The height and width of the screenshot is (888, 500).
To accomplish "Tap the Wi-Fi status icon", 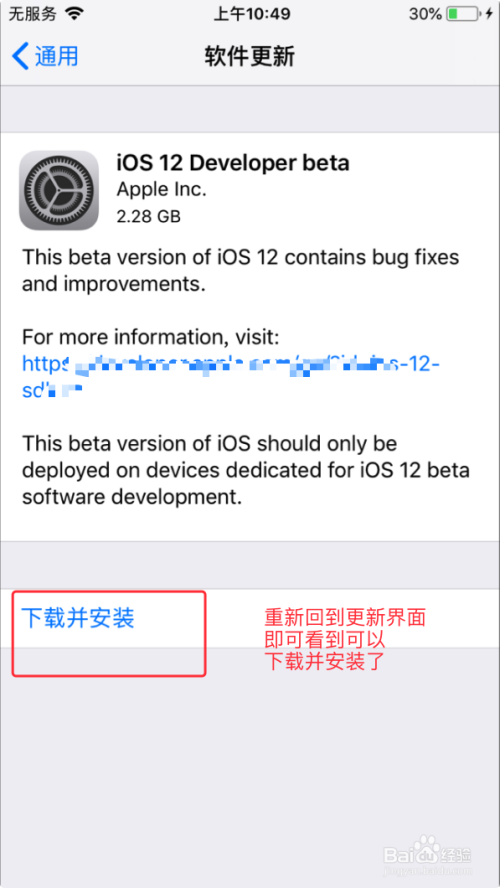I will pos(74,14).
